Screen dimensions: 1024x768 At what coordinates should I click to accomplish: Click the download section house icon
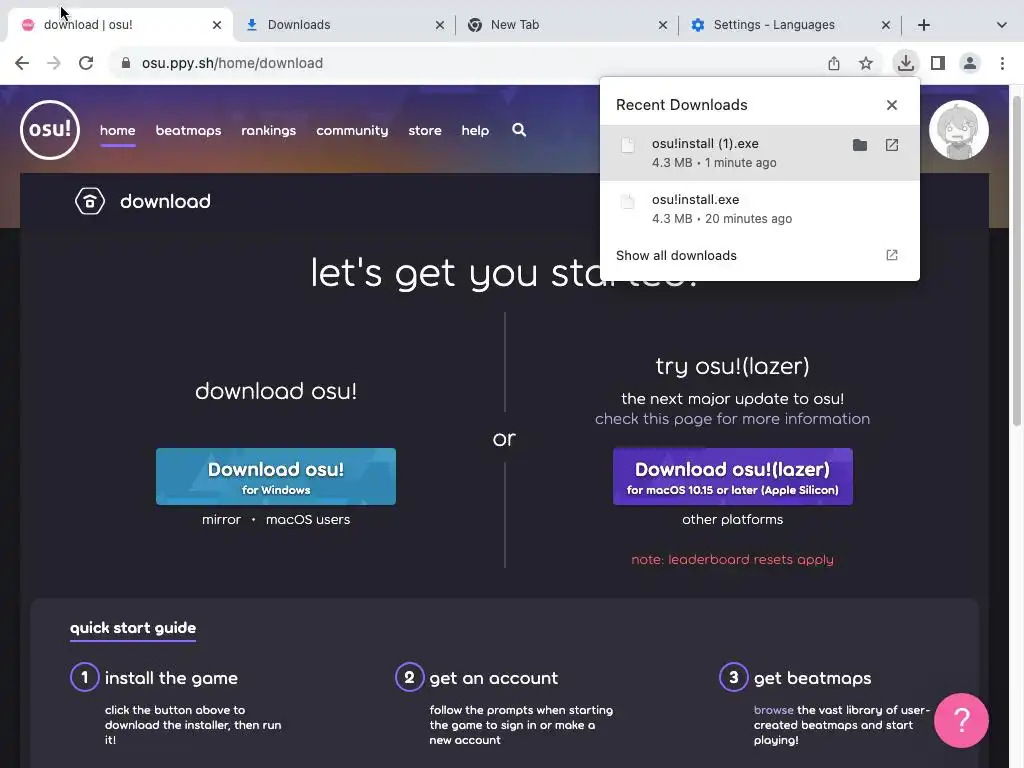[x=90, y=201]
